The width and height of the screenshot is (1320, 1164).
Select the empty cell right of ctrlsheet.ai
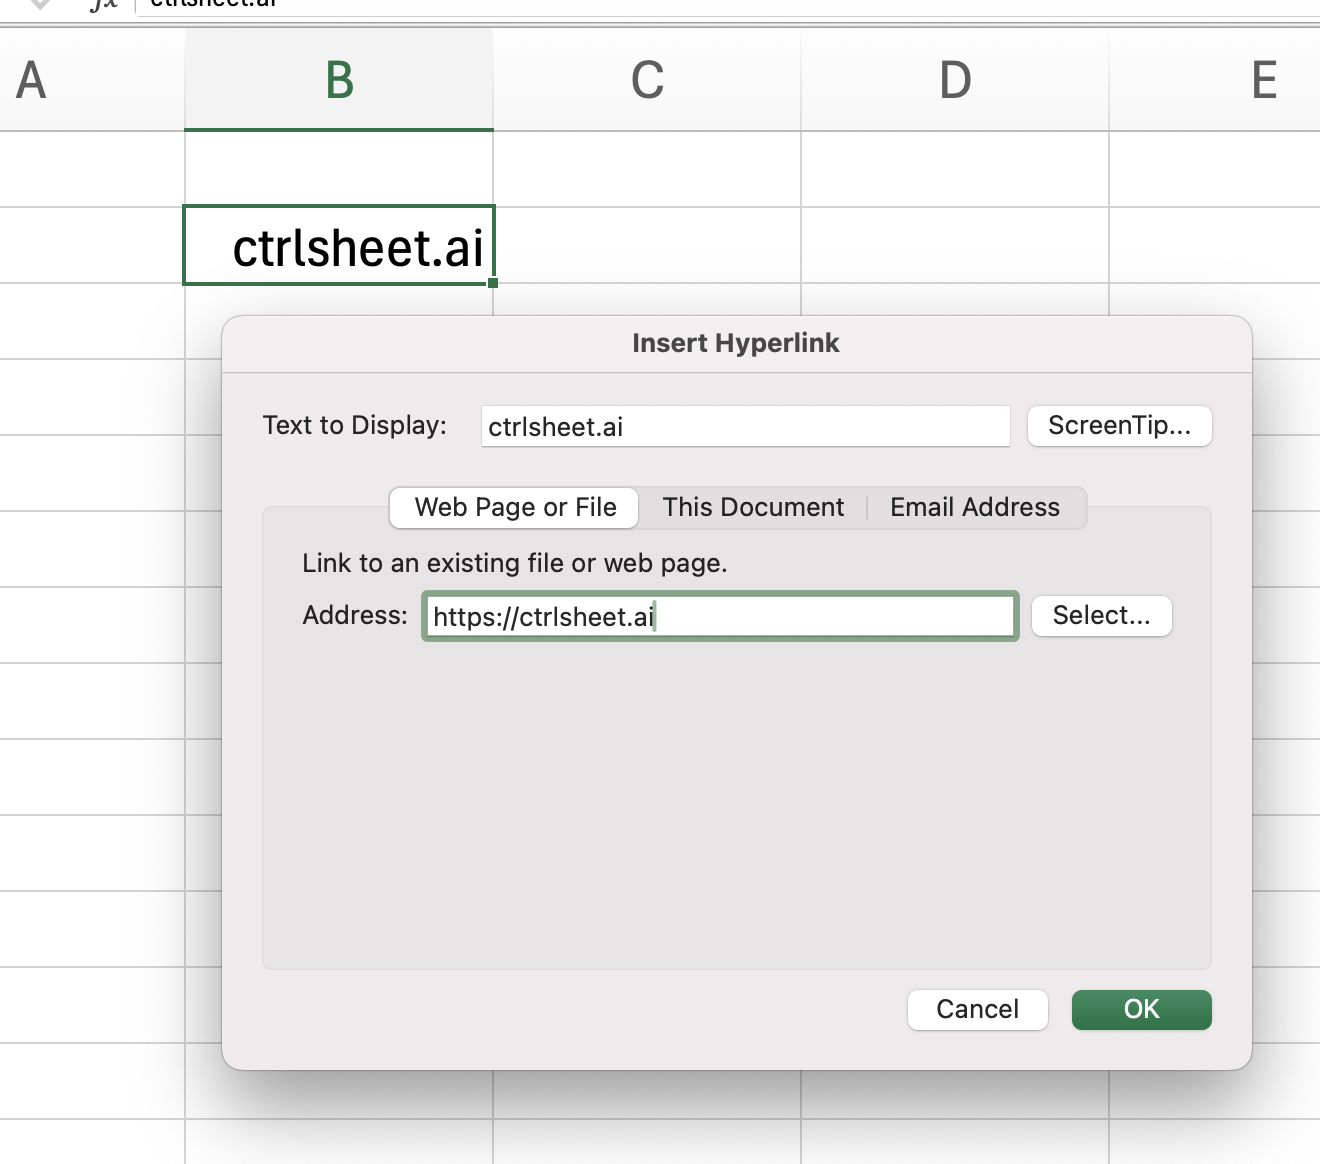[x=647, y=246]
